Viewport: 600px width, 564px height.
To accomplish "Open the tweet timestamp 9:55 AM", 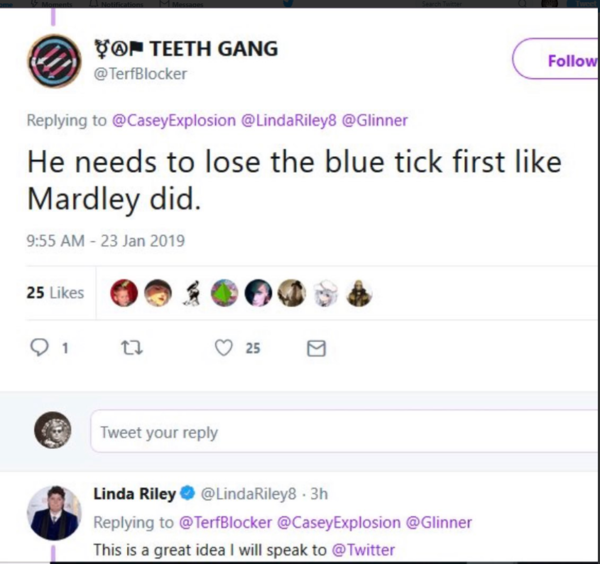I will click(105, 240).
